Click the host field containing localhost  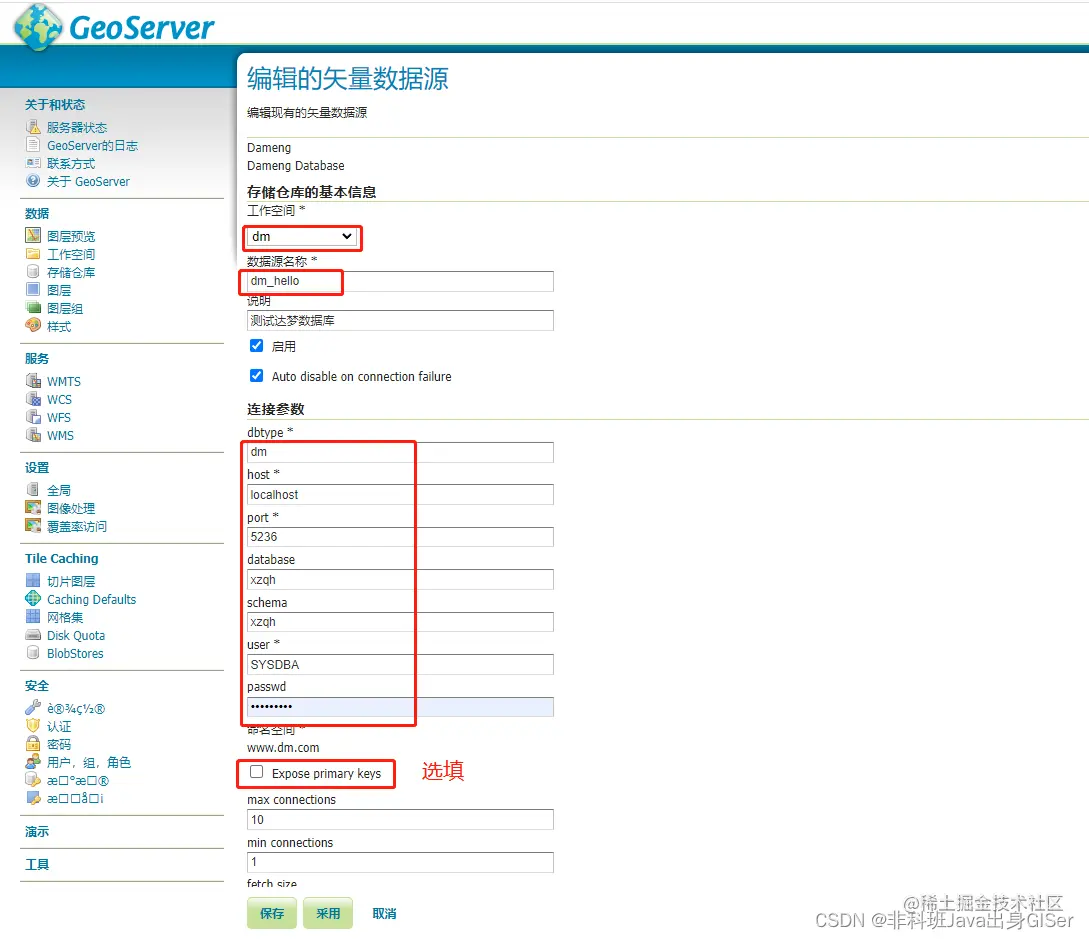(400, 495)
